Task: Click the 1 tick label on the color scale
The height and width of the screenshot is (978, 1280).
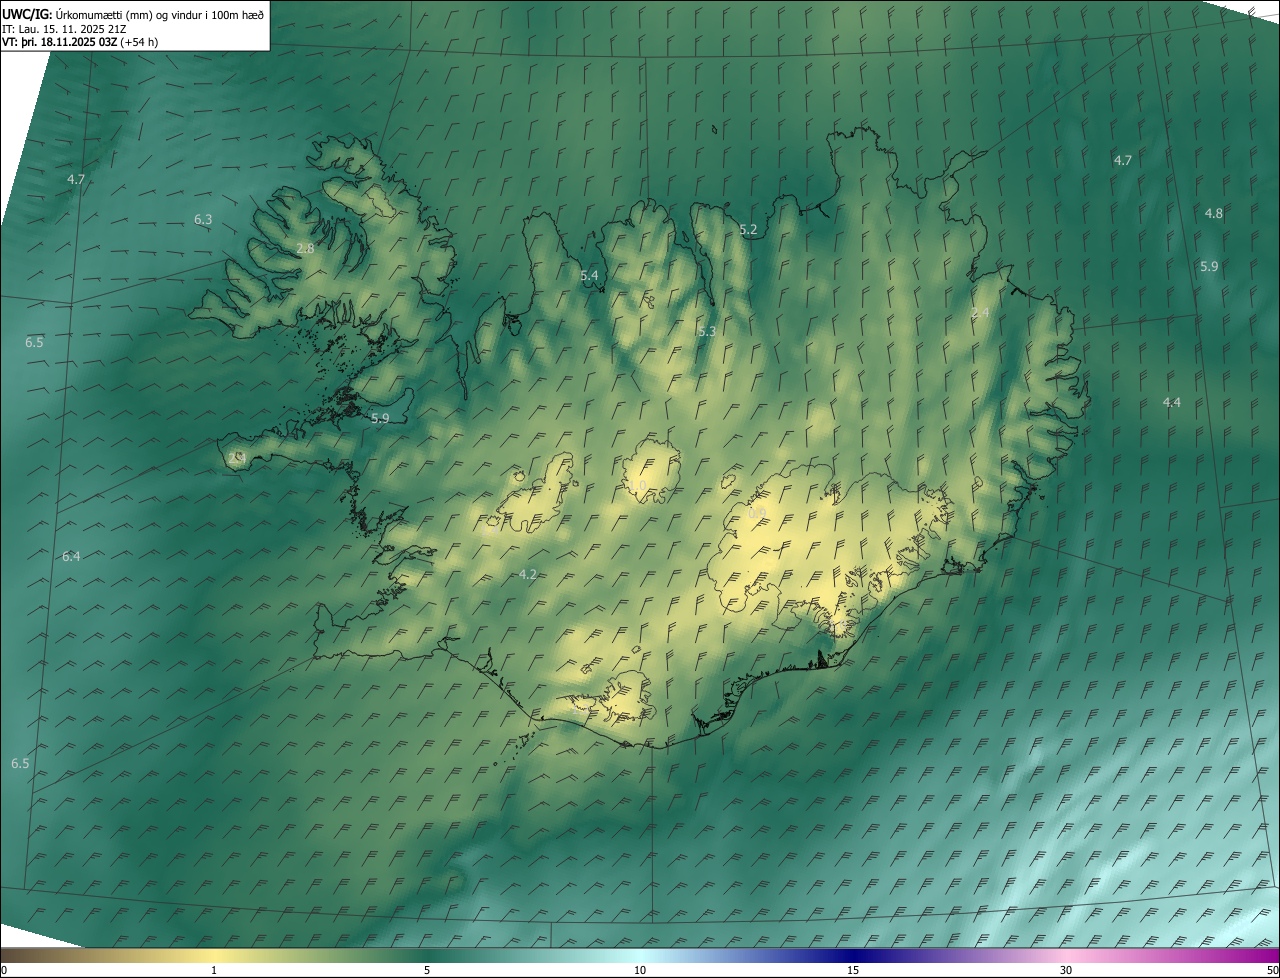Action: (x=214, y=970)
